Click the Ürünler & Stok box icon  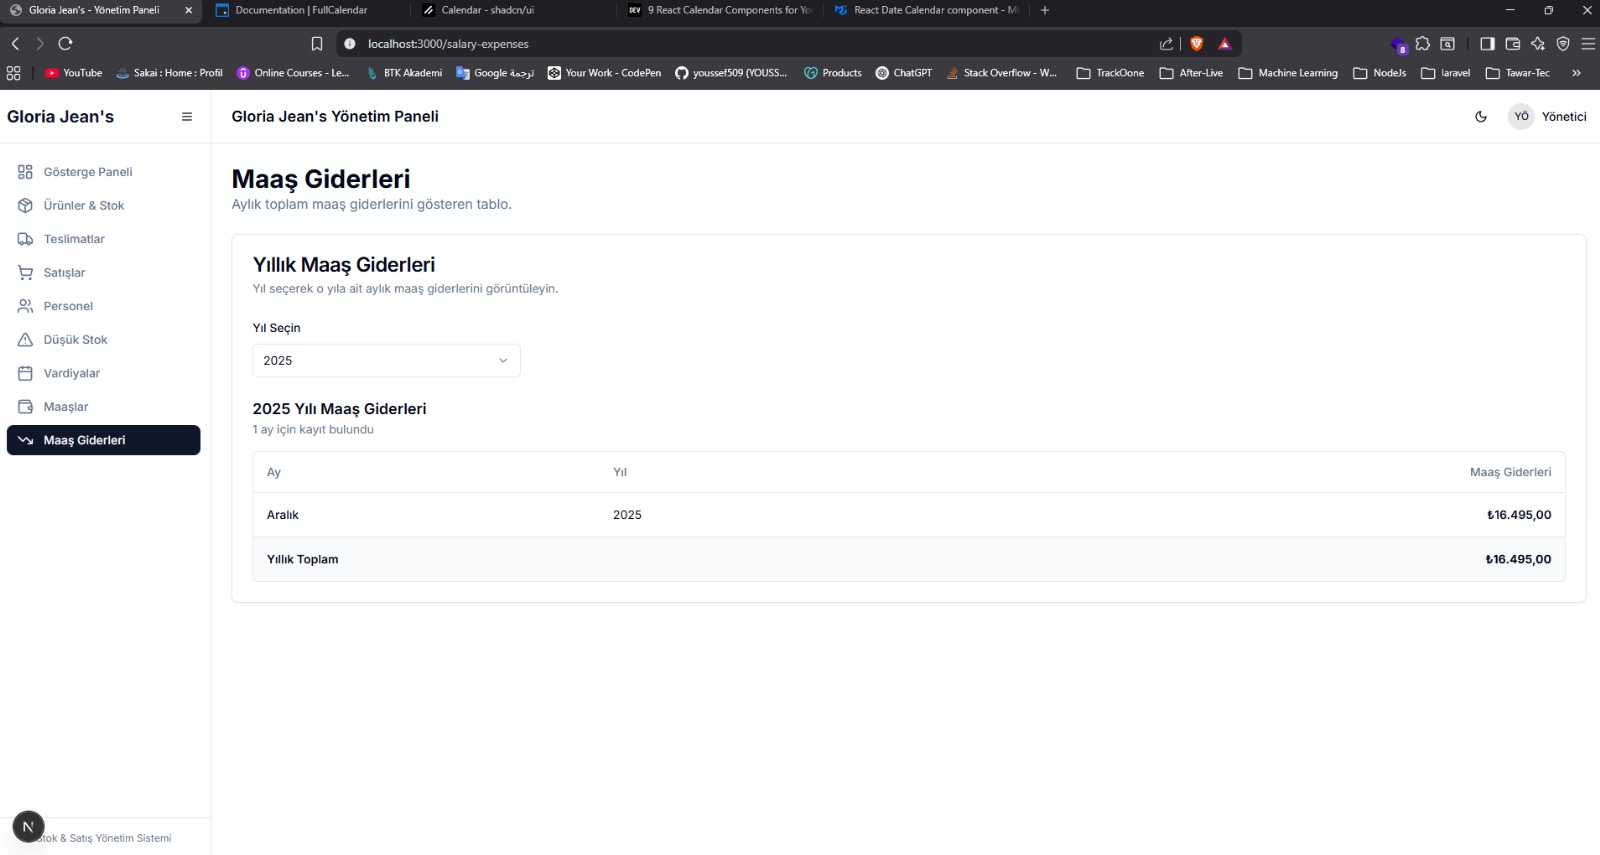25,205
